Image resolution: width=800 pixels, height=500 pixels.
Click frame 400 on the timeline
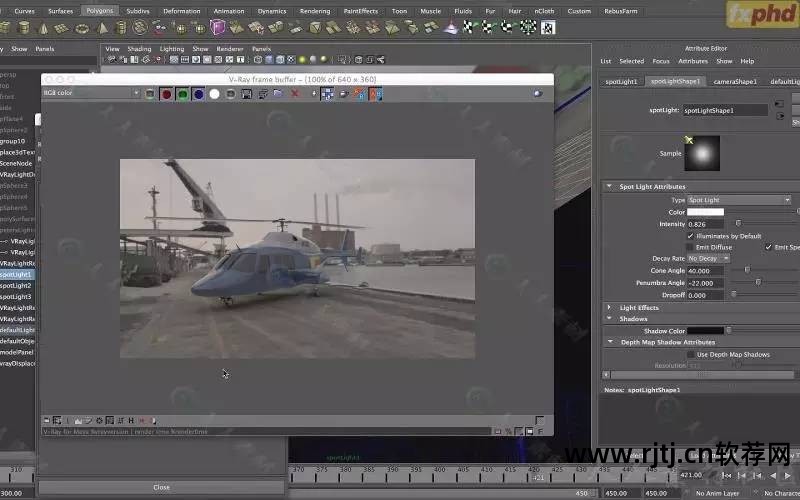[x=439, y=470]
